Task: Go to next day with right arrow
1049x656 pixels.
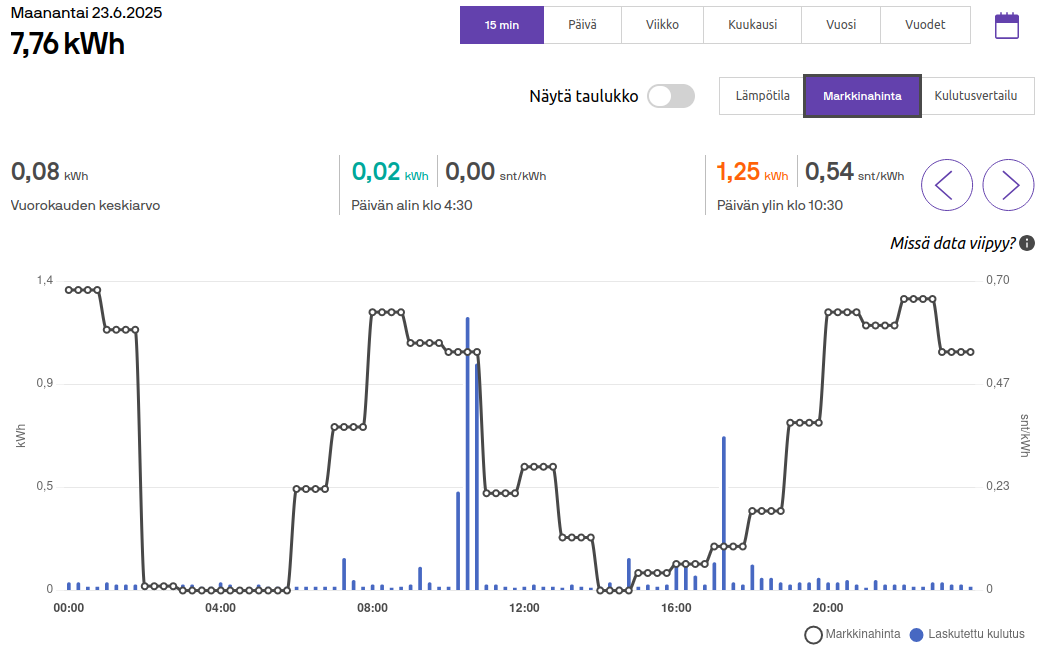Action: pyautogui.click(x=1008, y=185)
